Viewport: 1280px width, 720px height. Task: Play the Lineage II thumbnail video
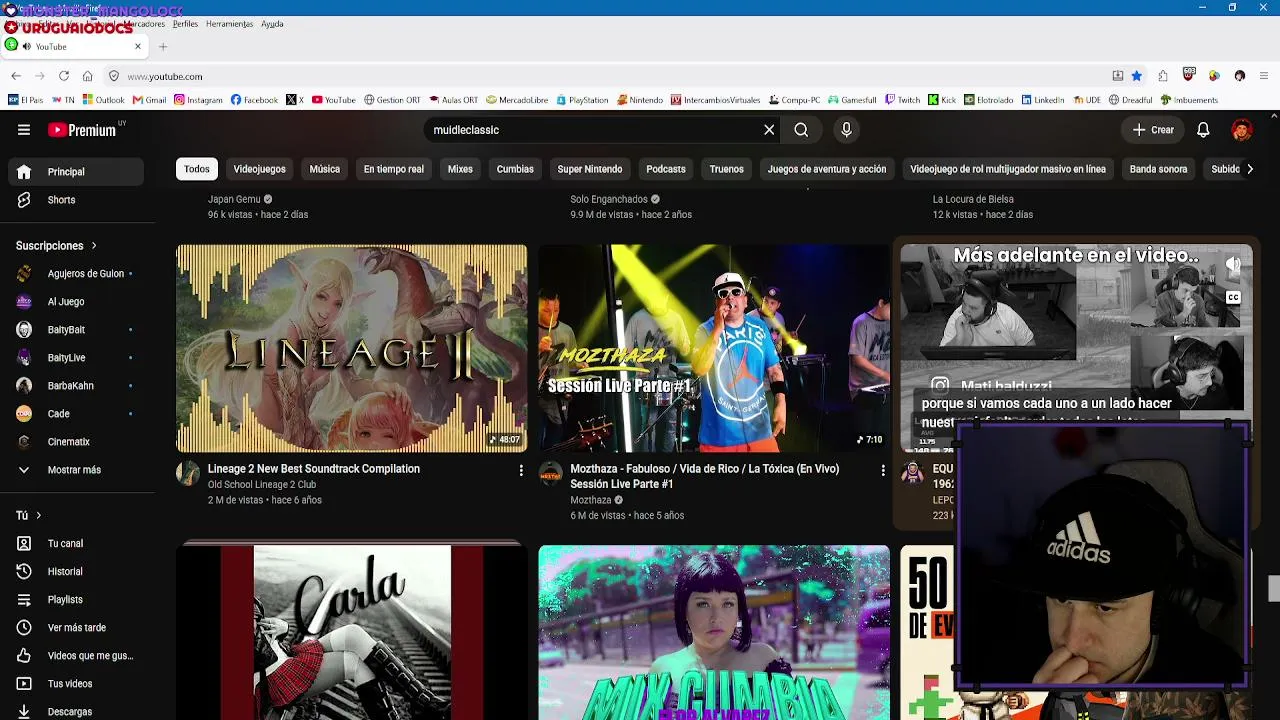[x=352, y=348]
